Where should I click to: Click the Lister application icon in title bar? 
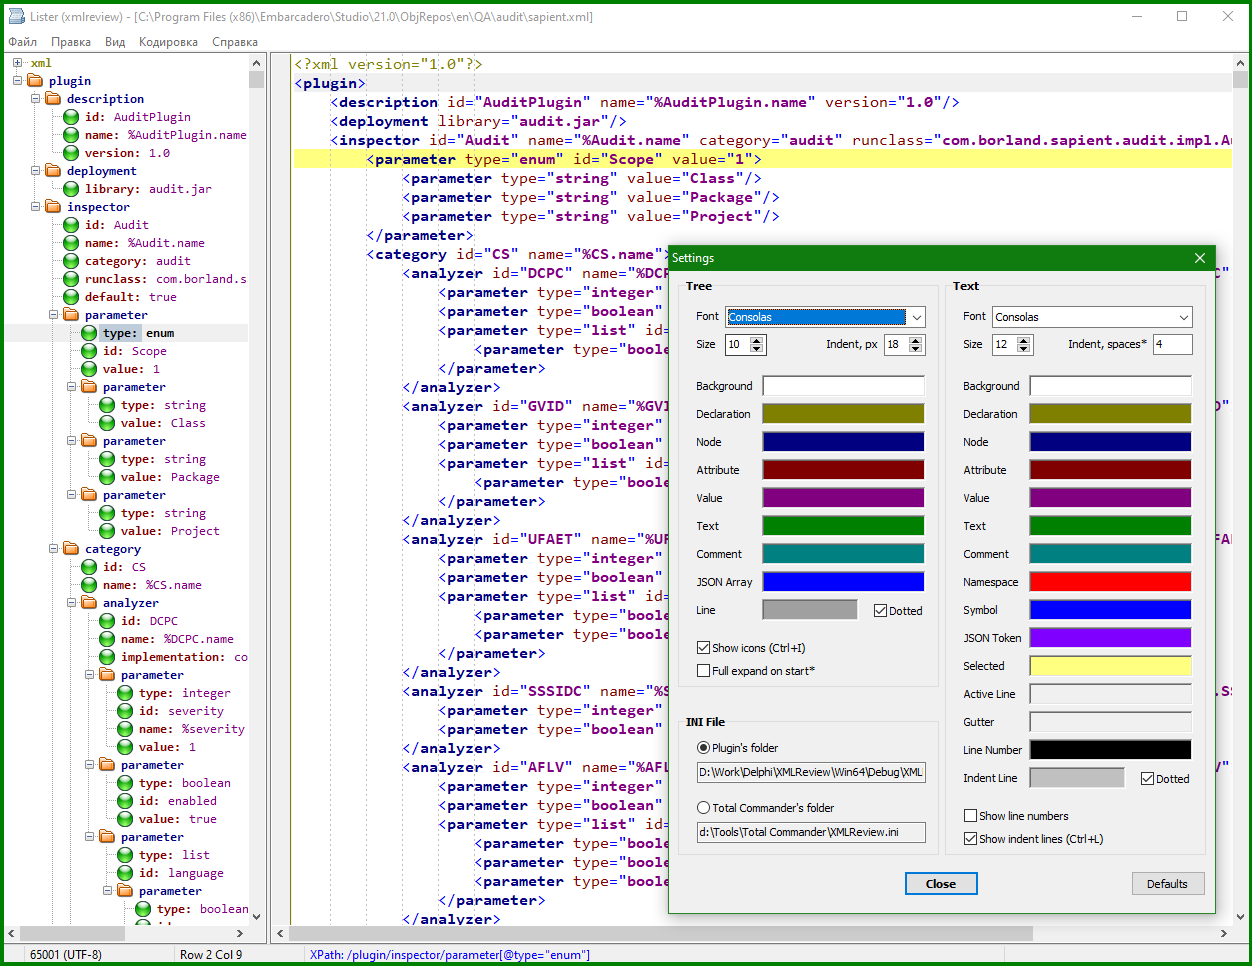[16, 16]
